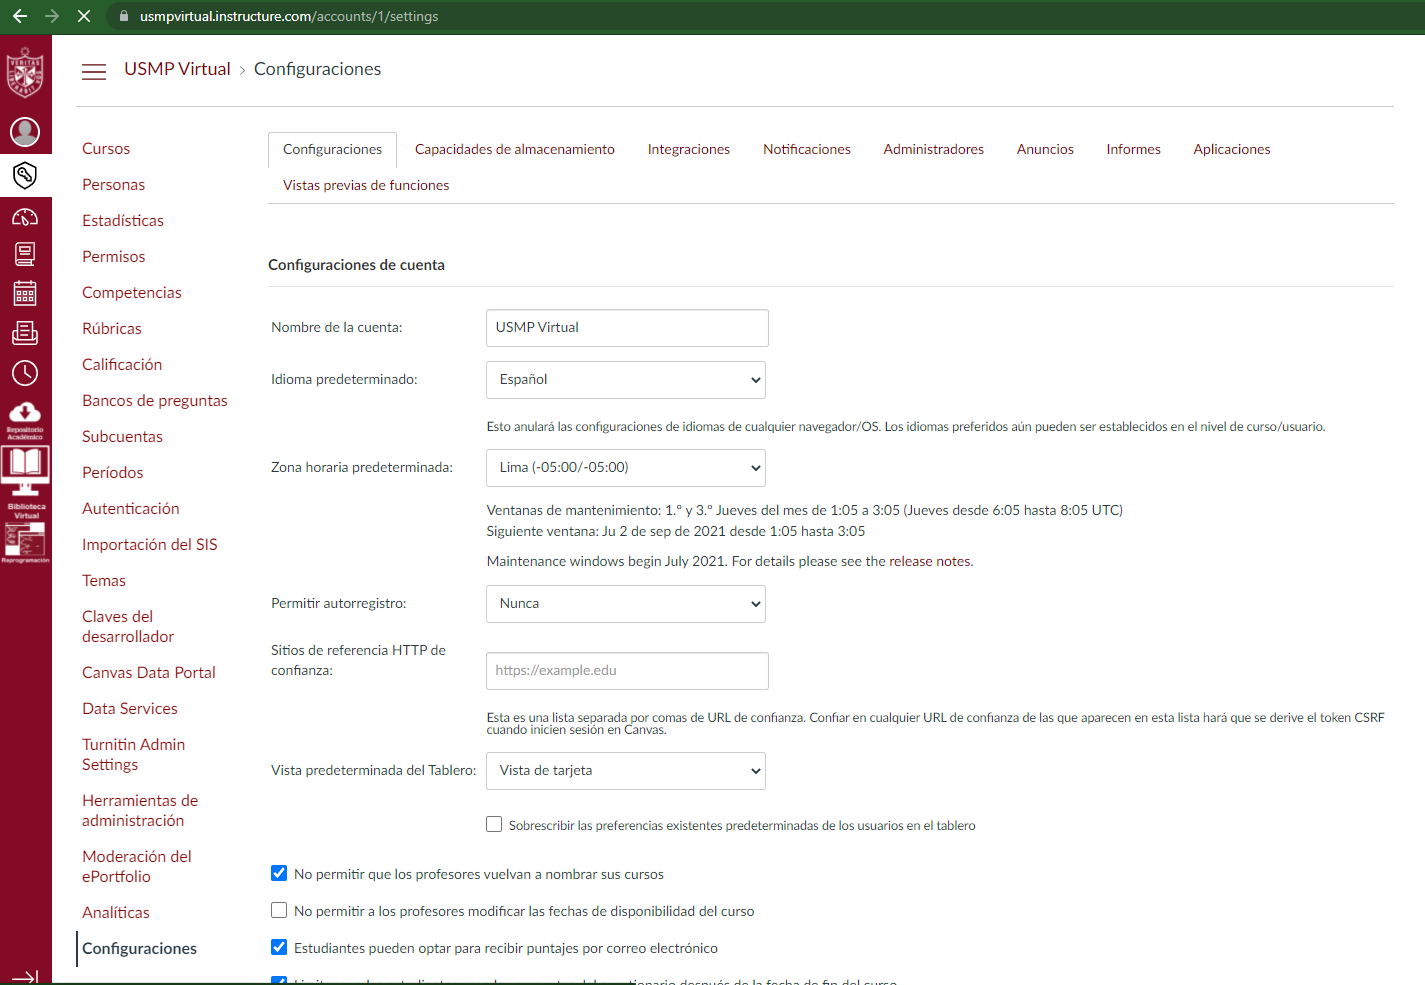Open Repositorio Académico cloud icon
The height and width of the screenshot is (985, 1425).
click(25, 420)
